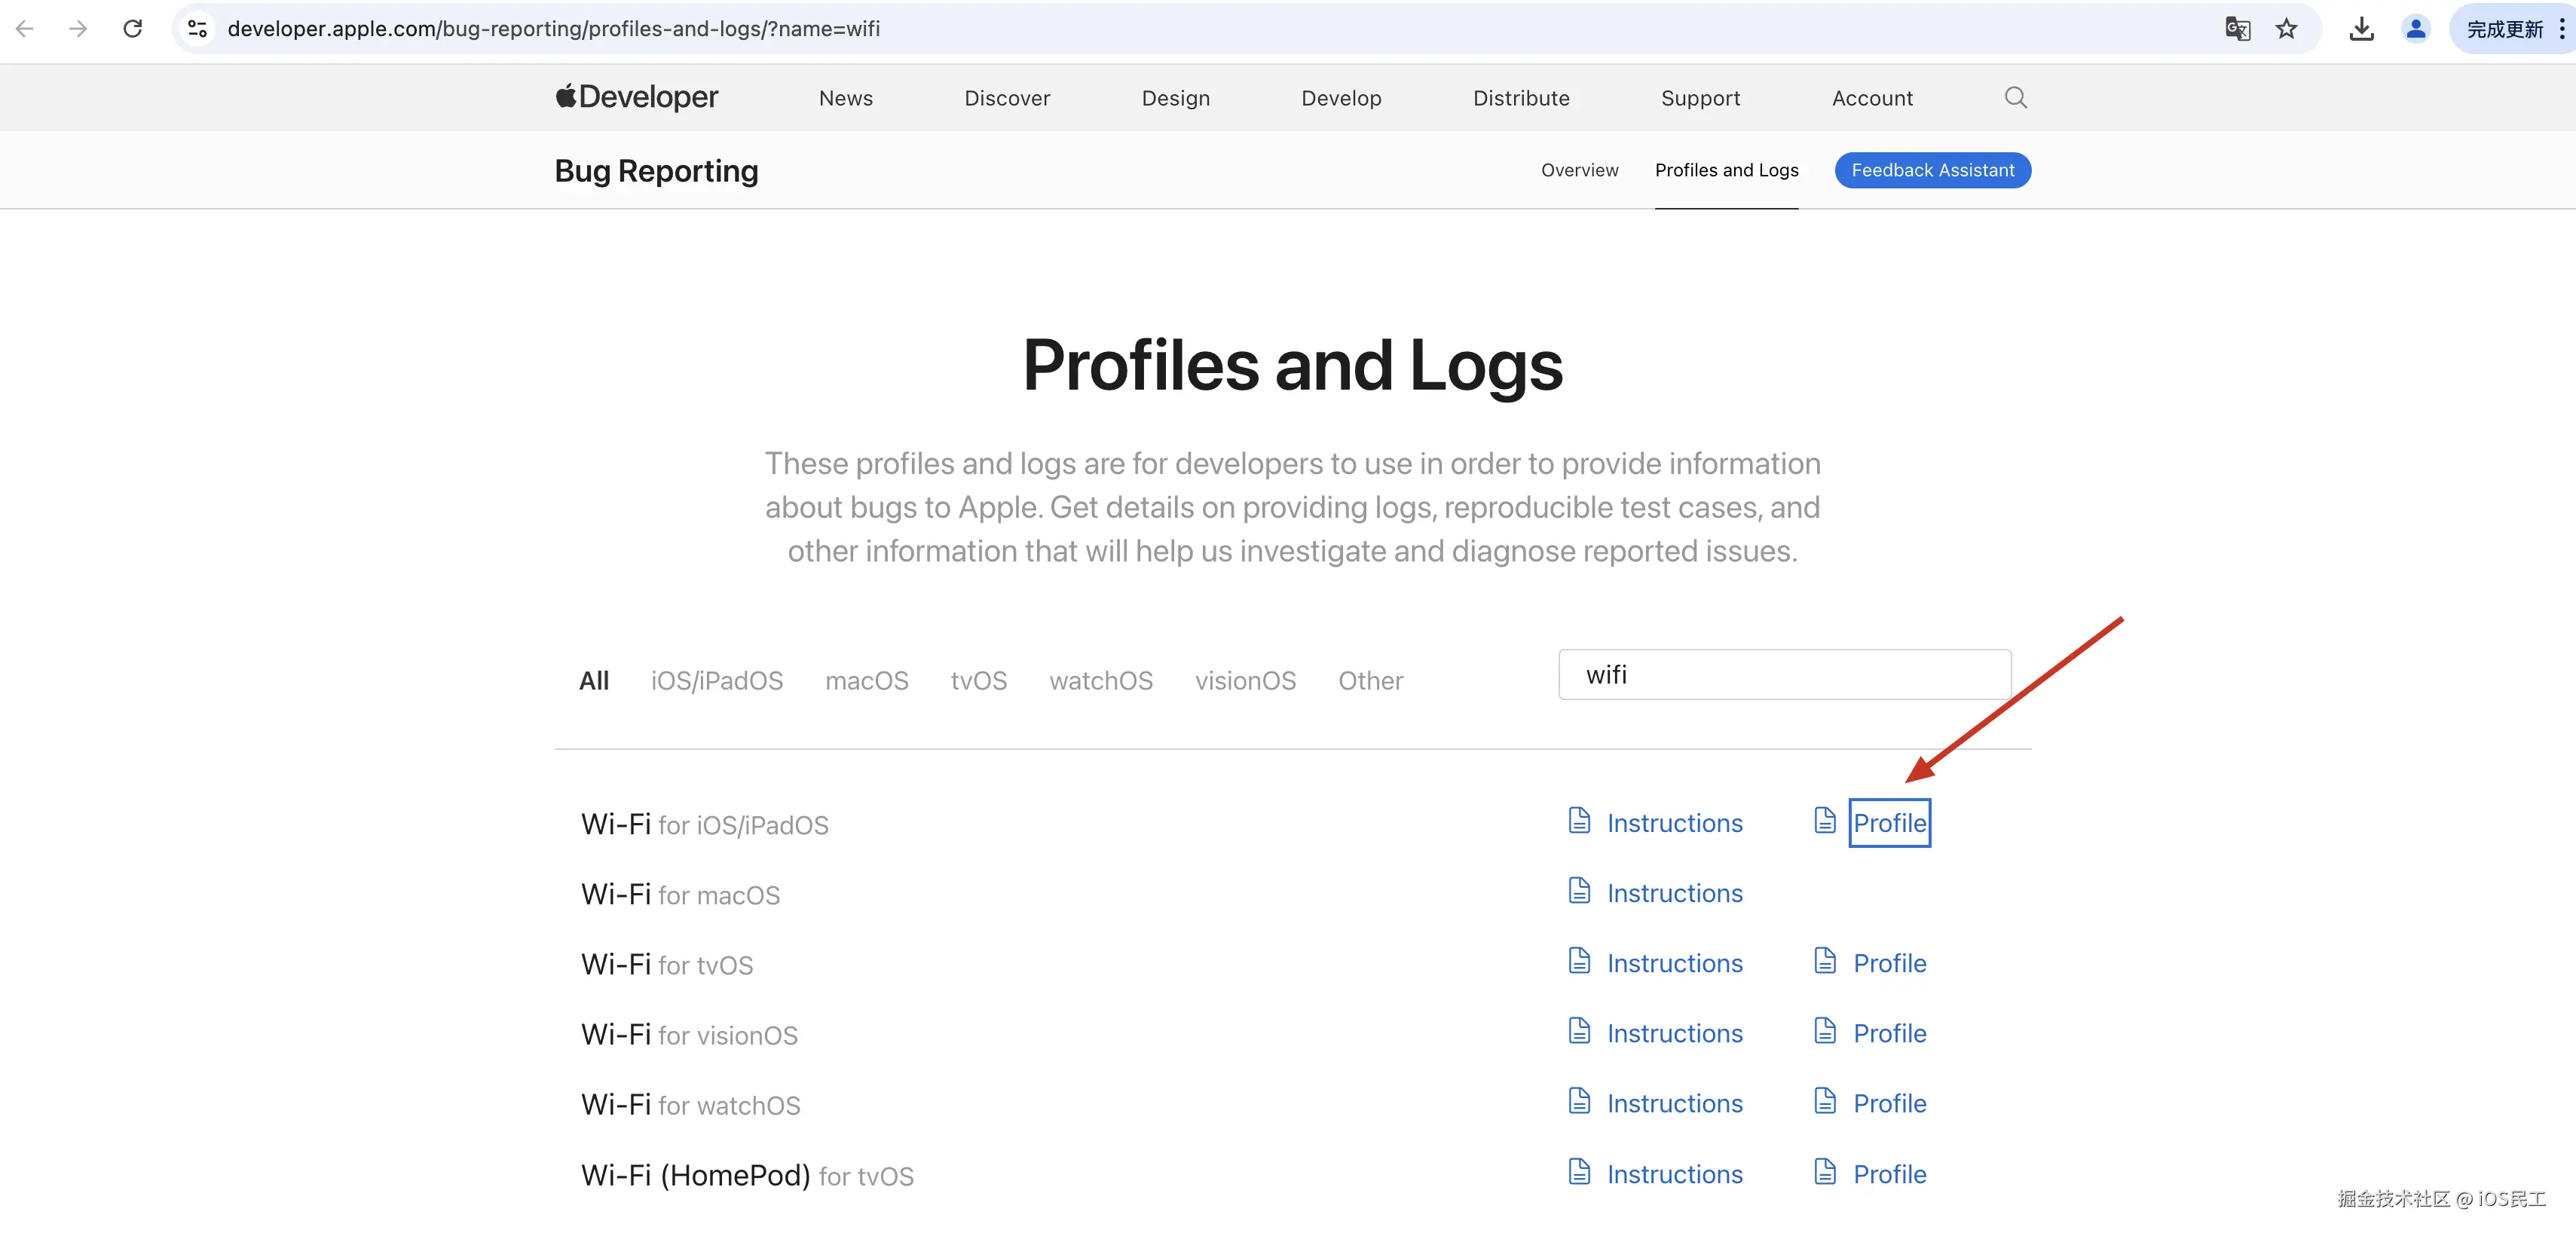Open the Overview tab in Bug Reporting
Viewport: 2576px width, 1239px height.
[x=1579, y=170]
